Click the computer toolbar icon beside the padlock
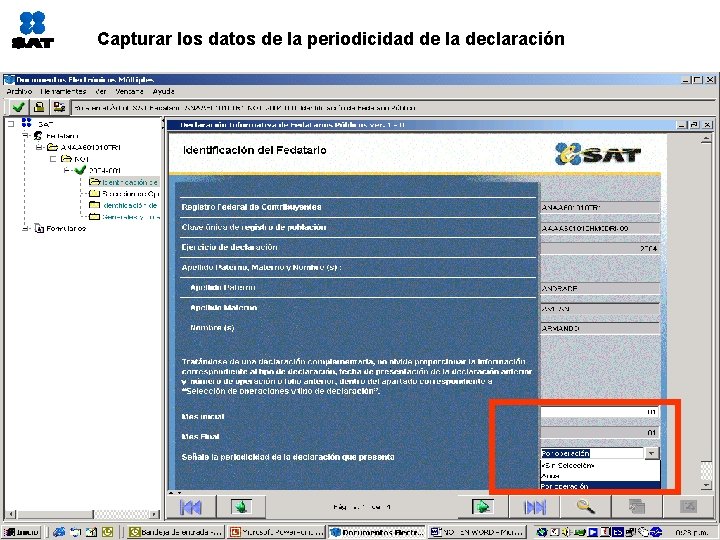 click(x=59, y=107)
